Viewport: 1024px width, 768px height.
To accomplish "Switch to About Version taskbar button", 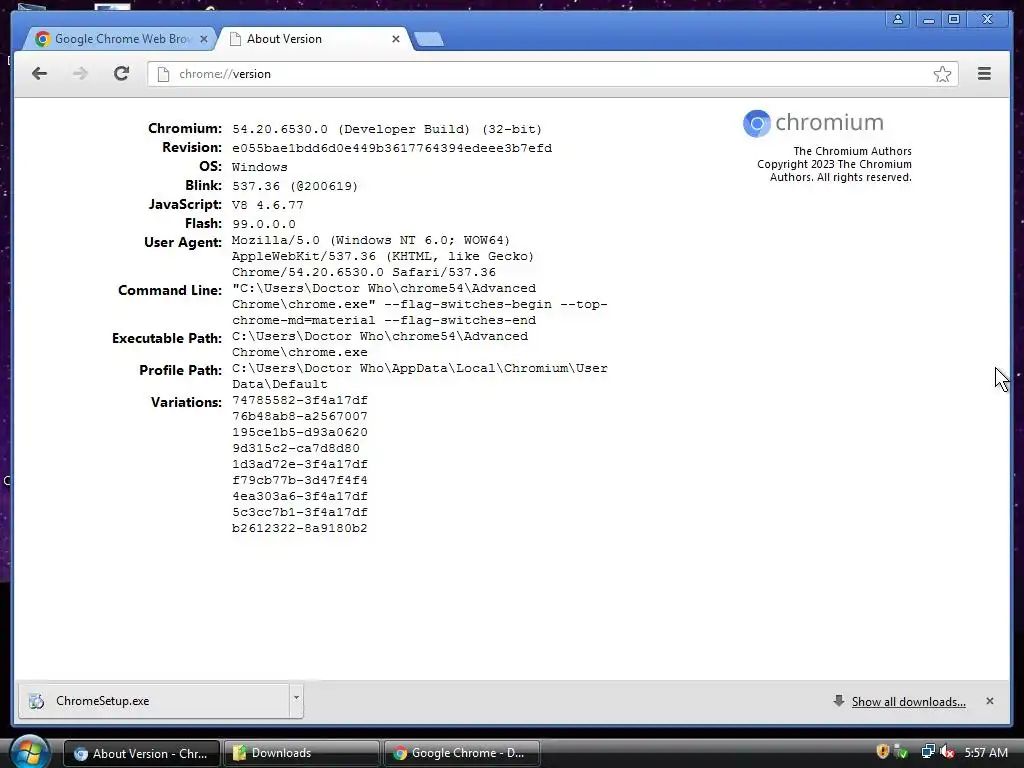I will pyautogui.click(x=141, y=753).
